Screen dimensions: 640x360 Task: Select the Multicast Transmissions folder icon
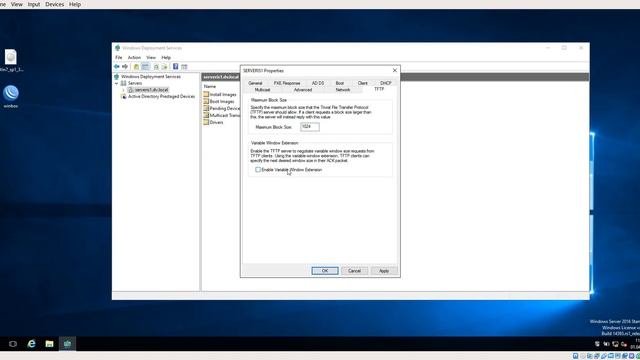click(206, 115)
